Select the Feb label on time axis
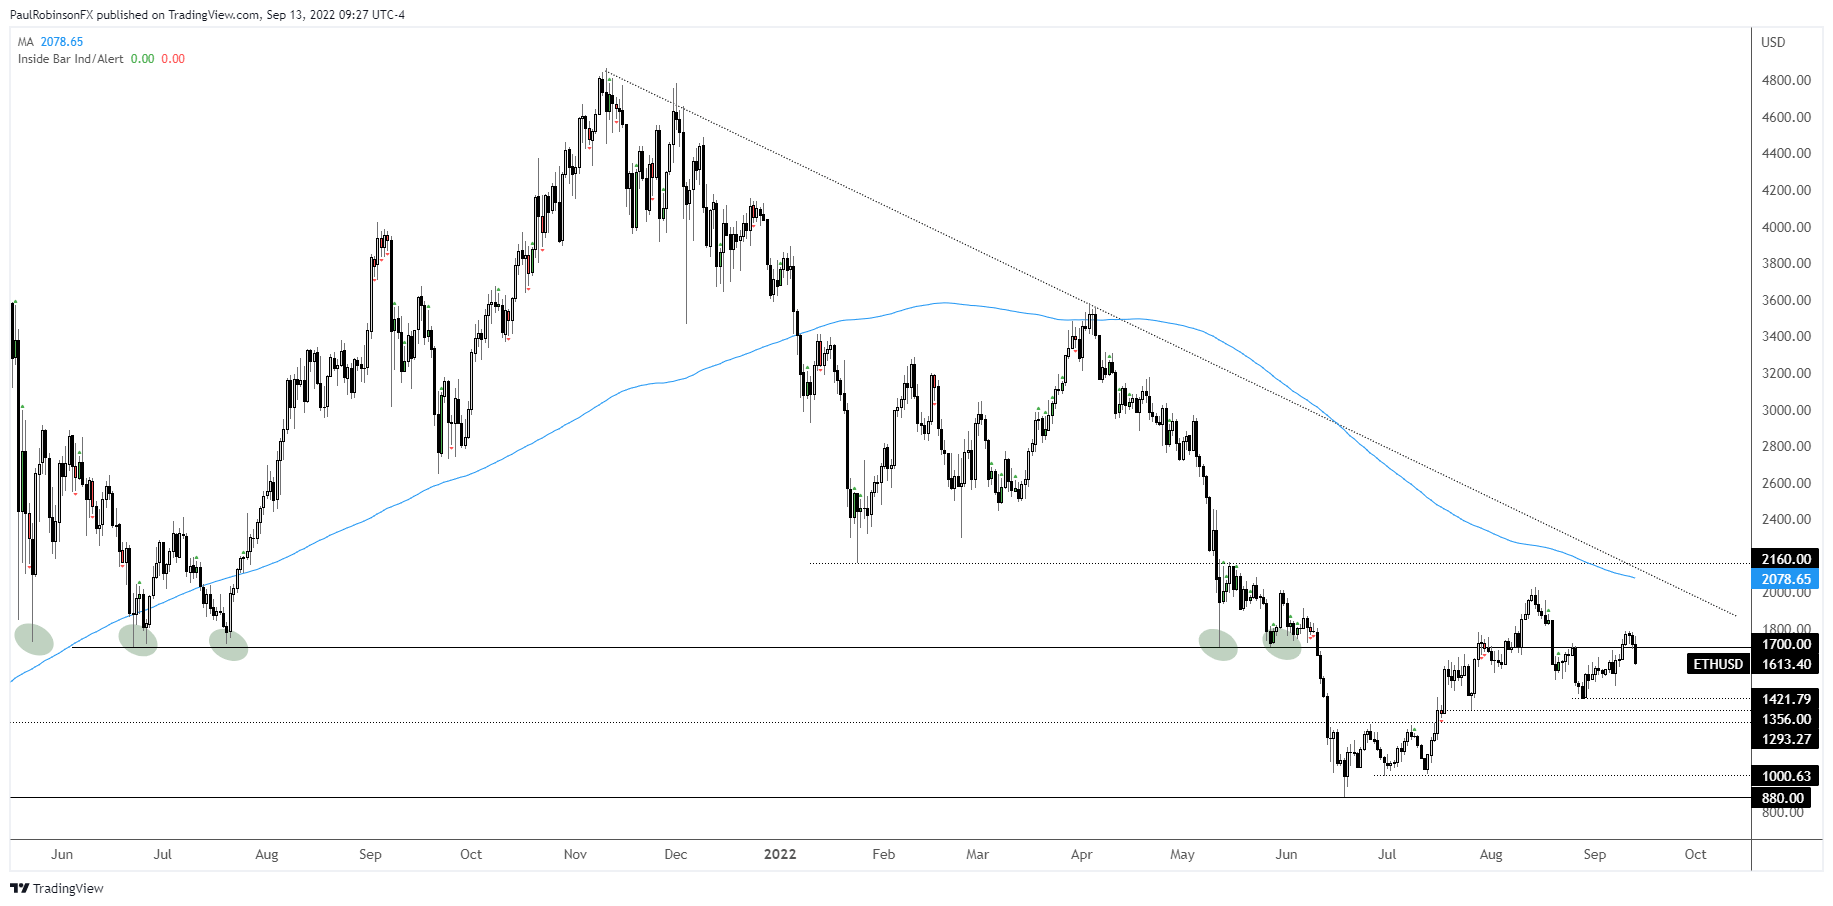1833x906 pixels. coord(883,854)
